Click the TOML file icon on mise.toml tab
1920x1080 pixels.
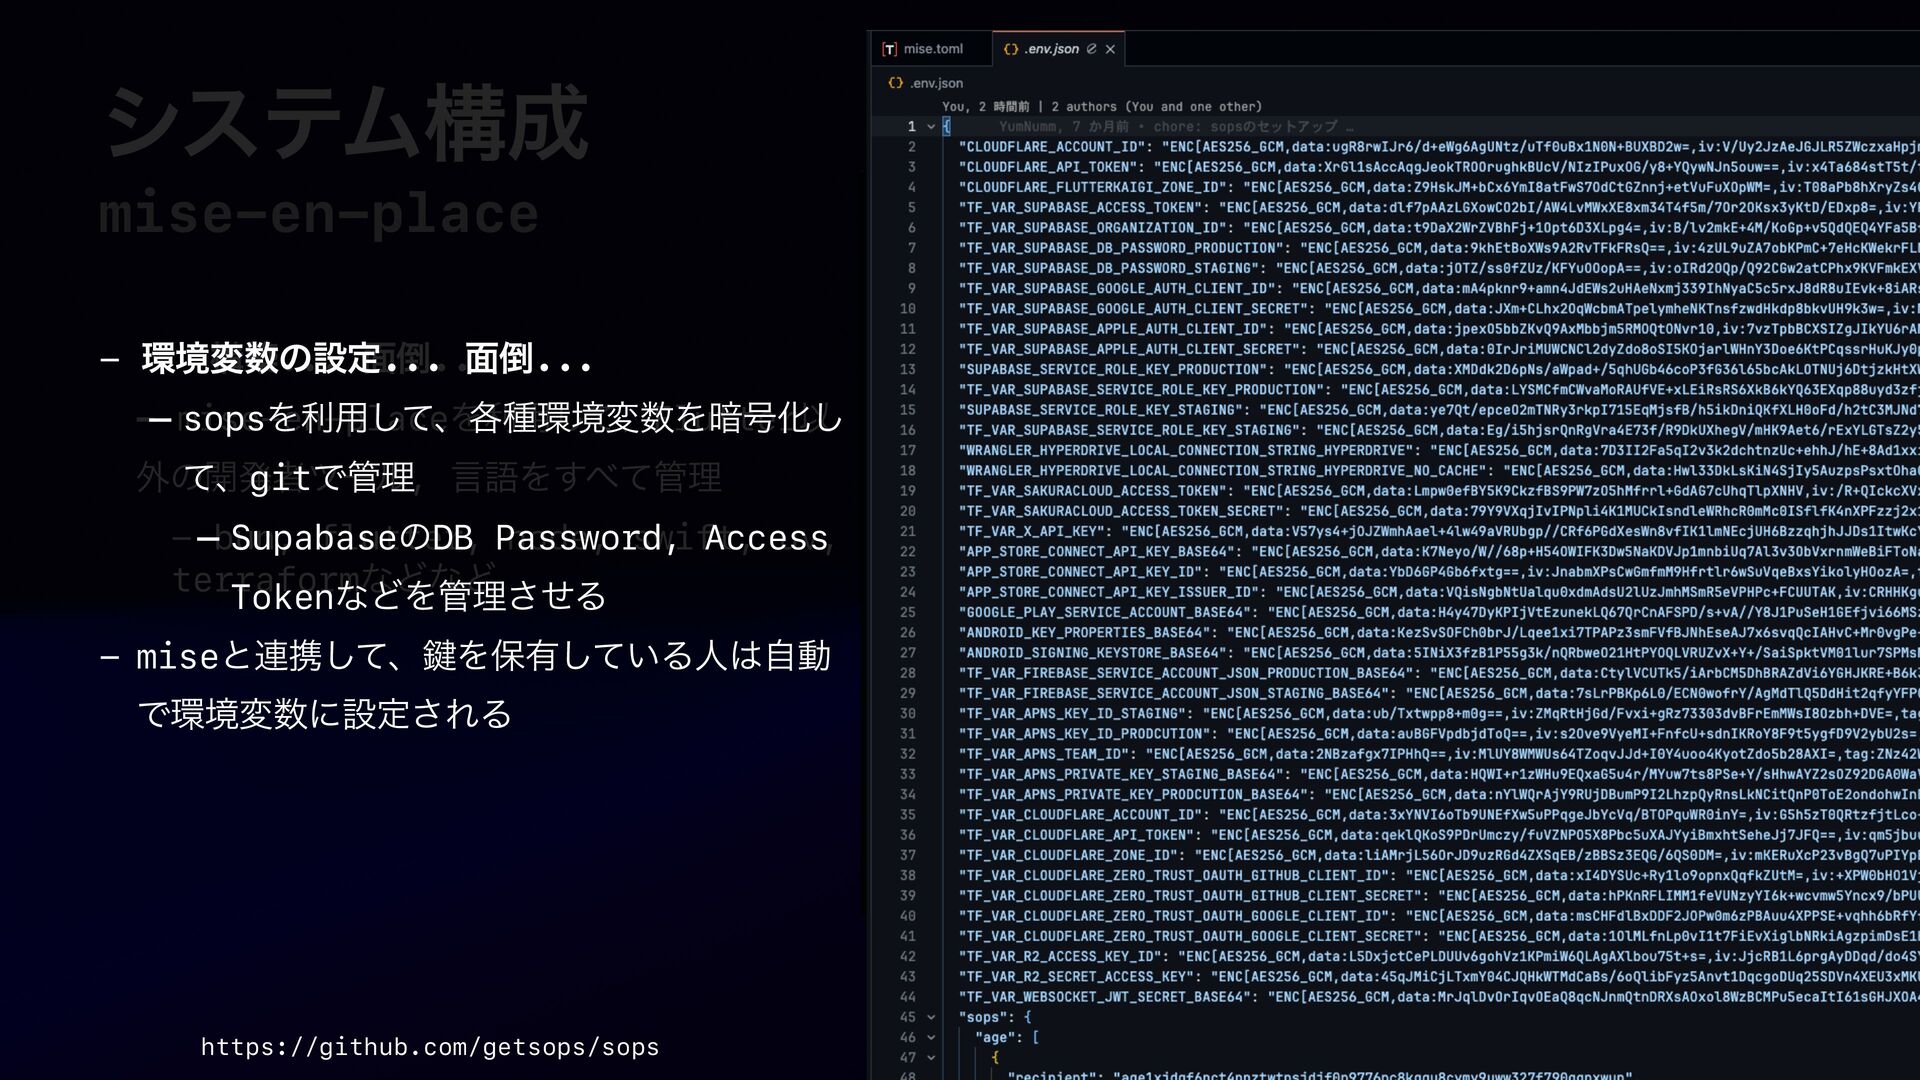889,49
